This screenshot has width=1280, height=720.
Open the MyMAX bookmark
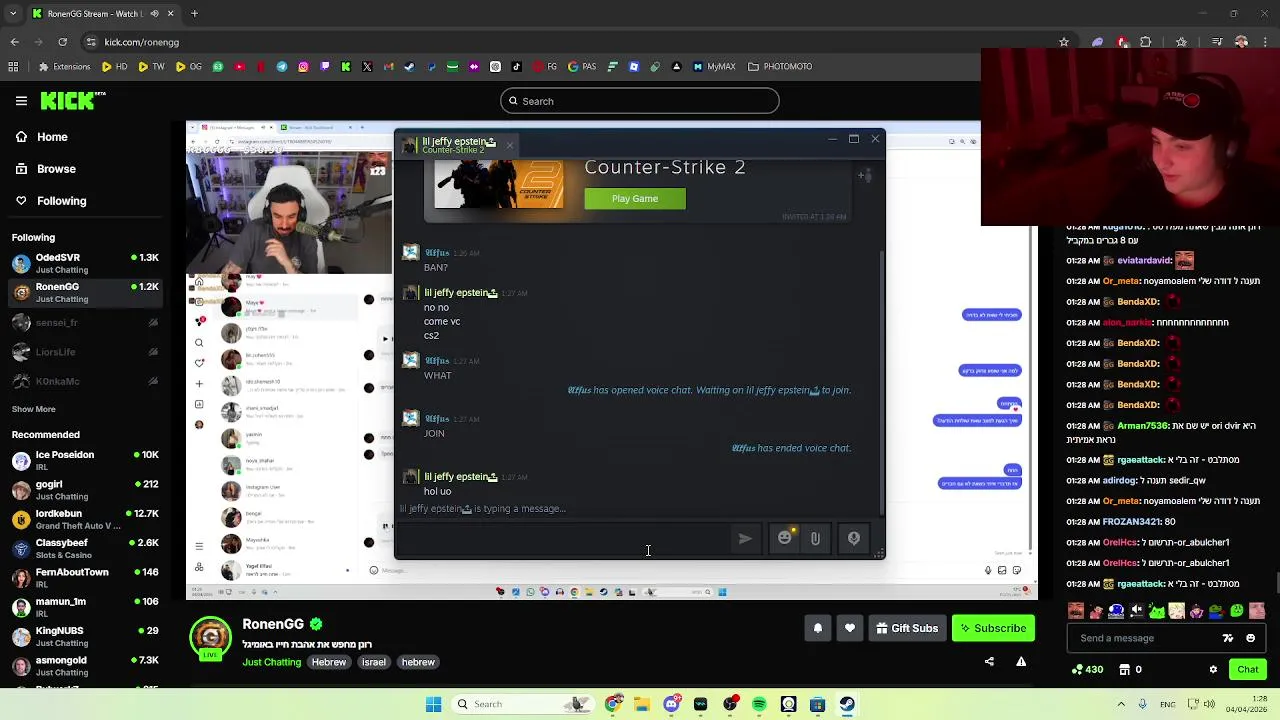tap(713, 67)
